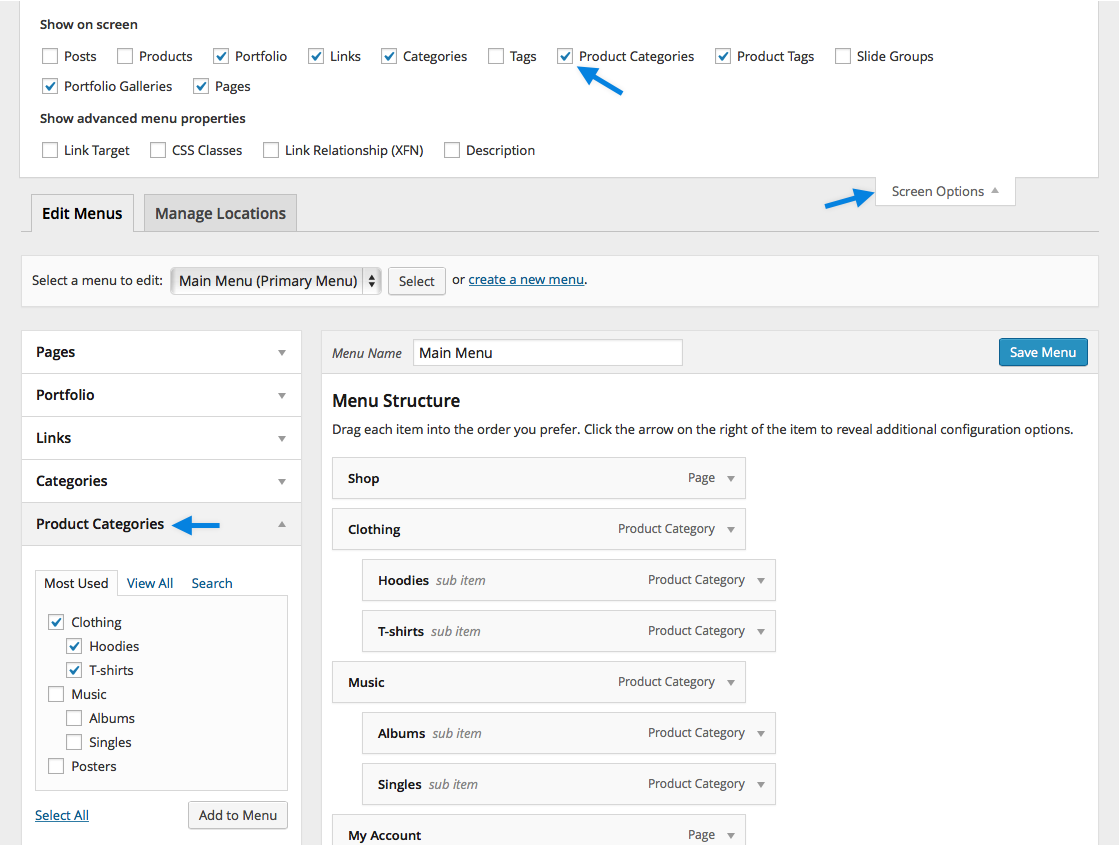This screenshot has height=845, width=1119.
Task: Uncheck the Portfolio screen option
Action: pyautogui.click(x=221, y=56)
